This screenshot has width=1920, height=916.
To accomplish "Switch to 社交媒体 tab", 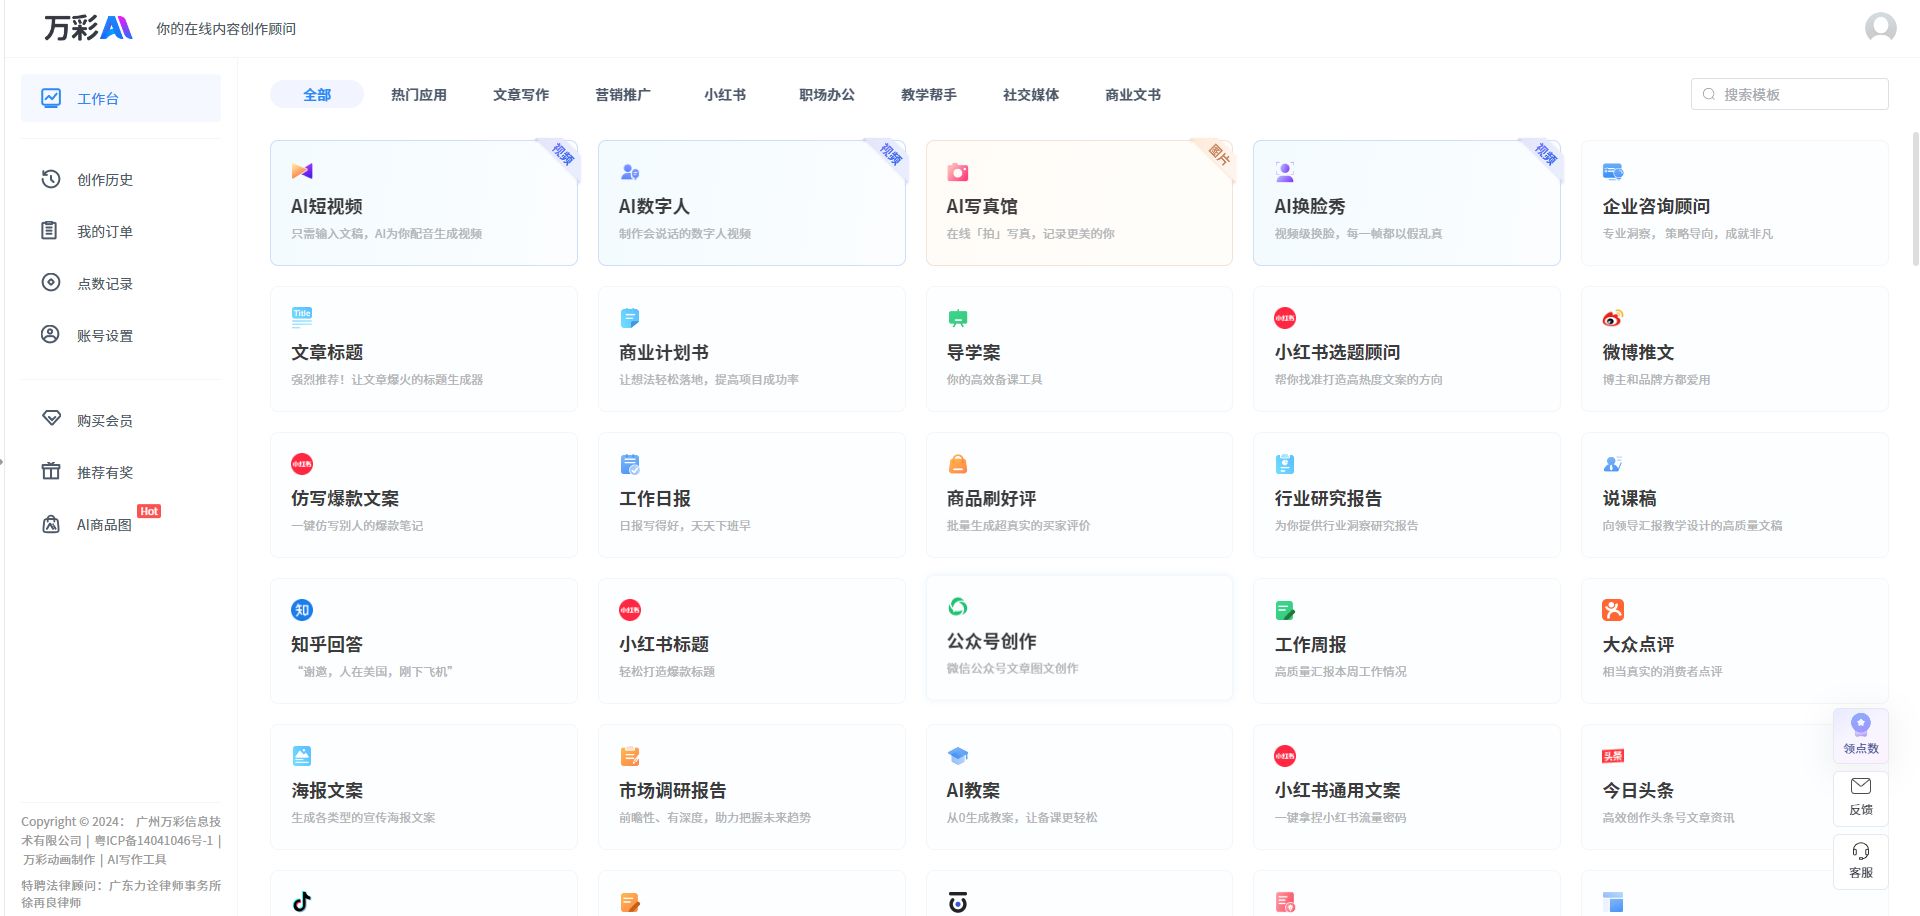I will pyautogui.click(x=1031, y=95).
